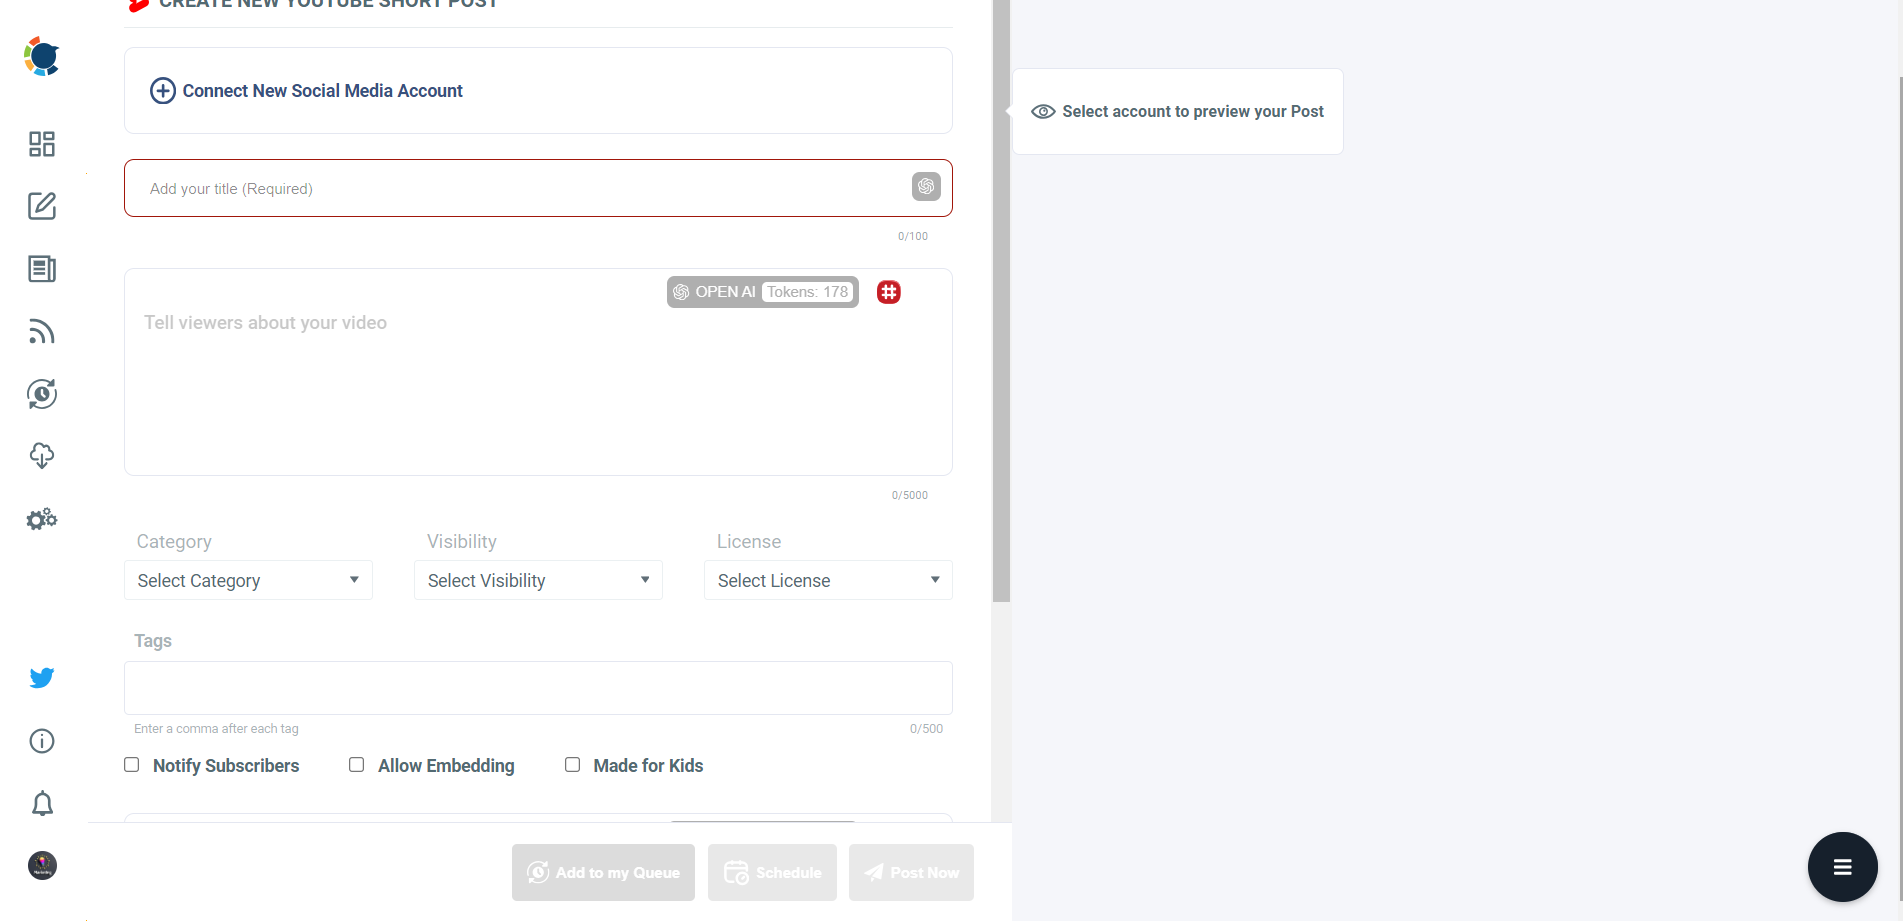Expand the Select Visibility dropdown
Viewport: 1903px width, 921px height.
coord(537,580)
